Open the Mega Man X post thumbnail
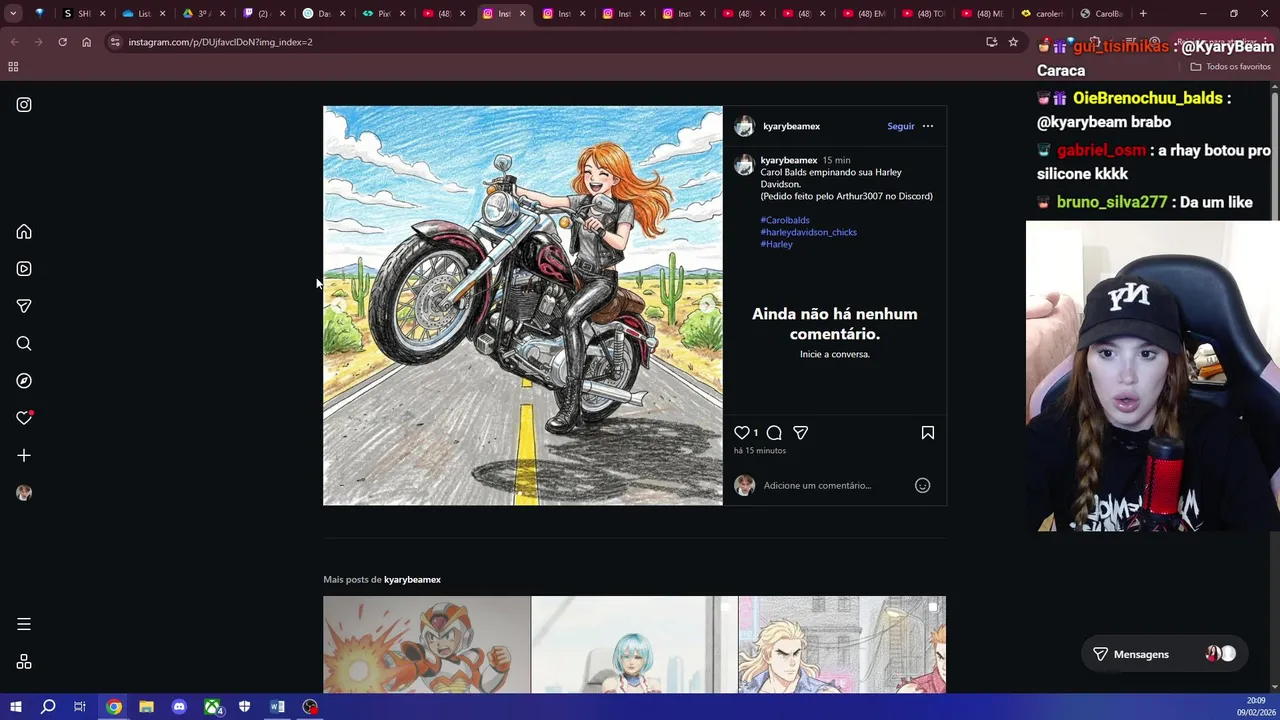Screen dimensions: 1280x720 (427, 645)
